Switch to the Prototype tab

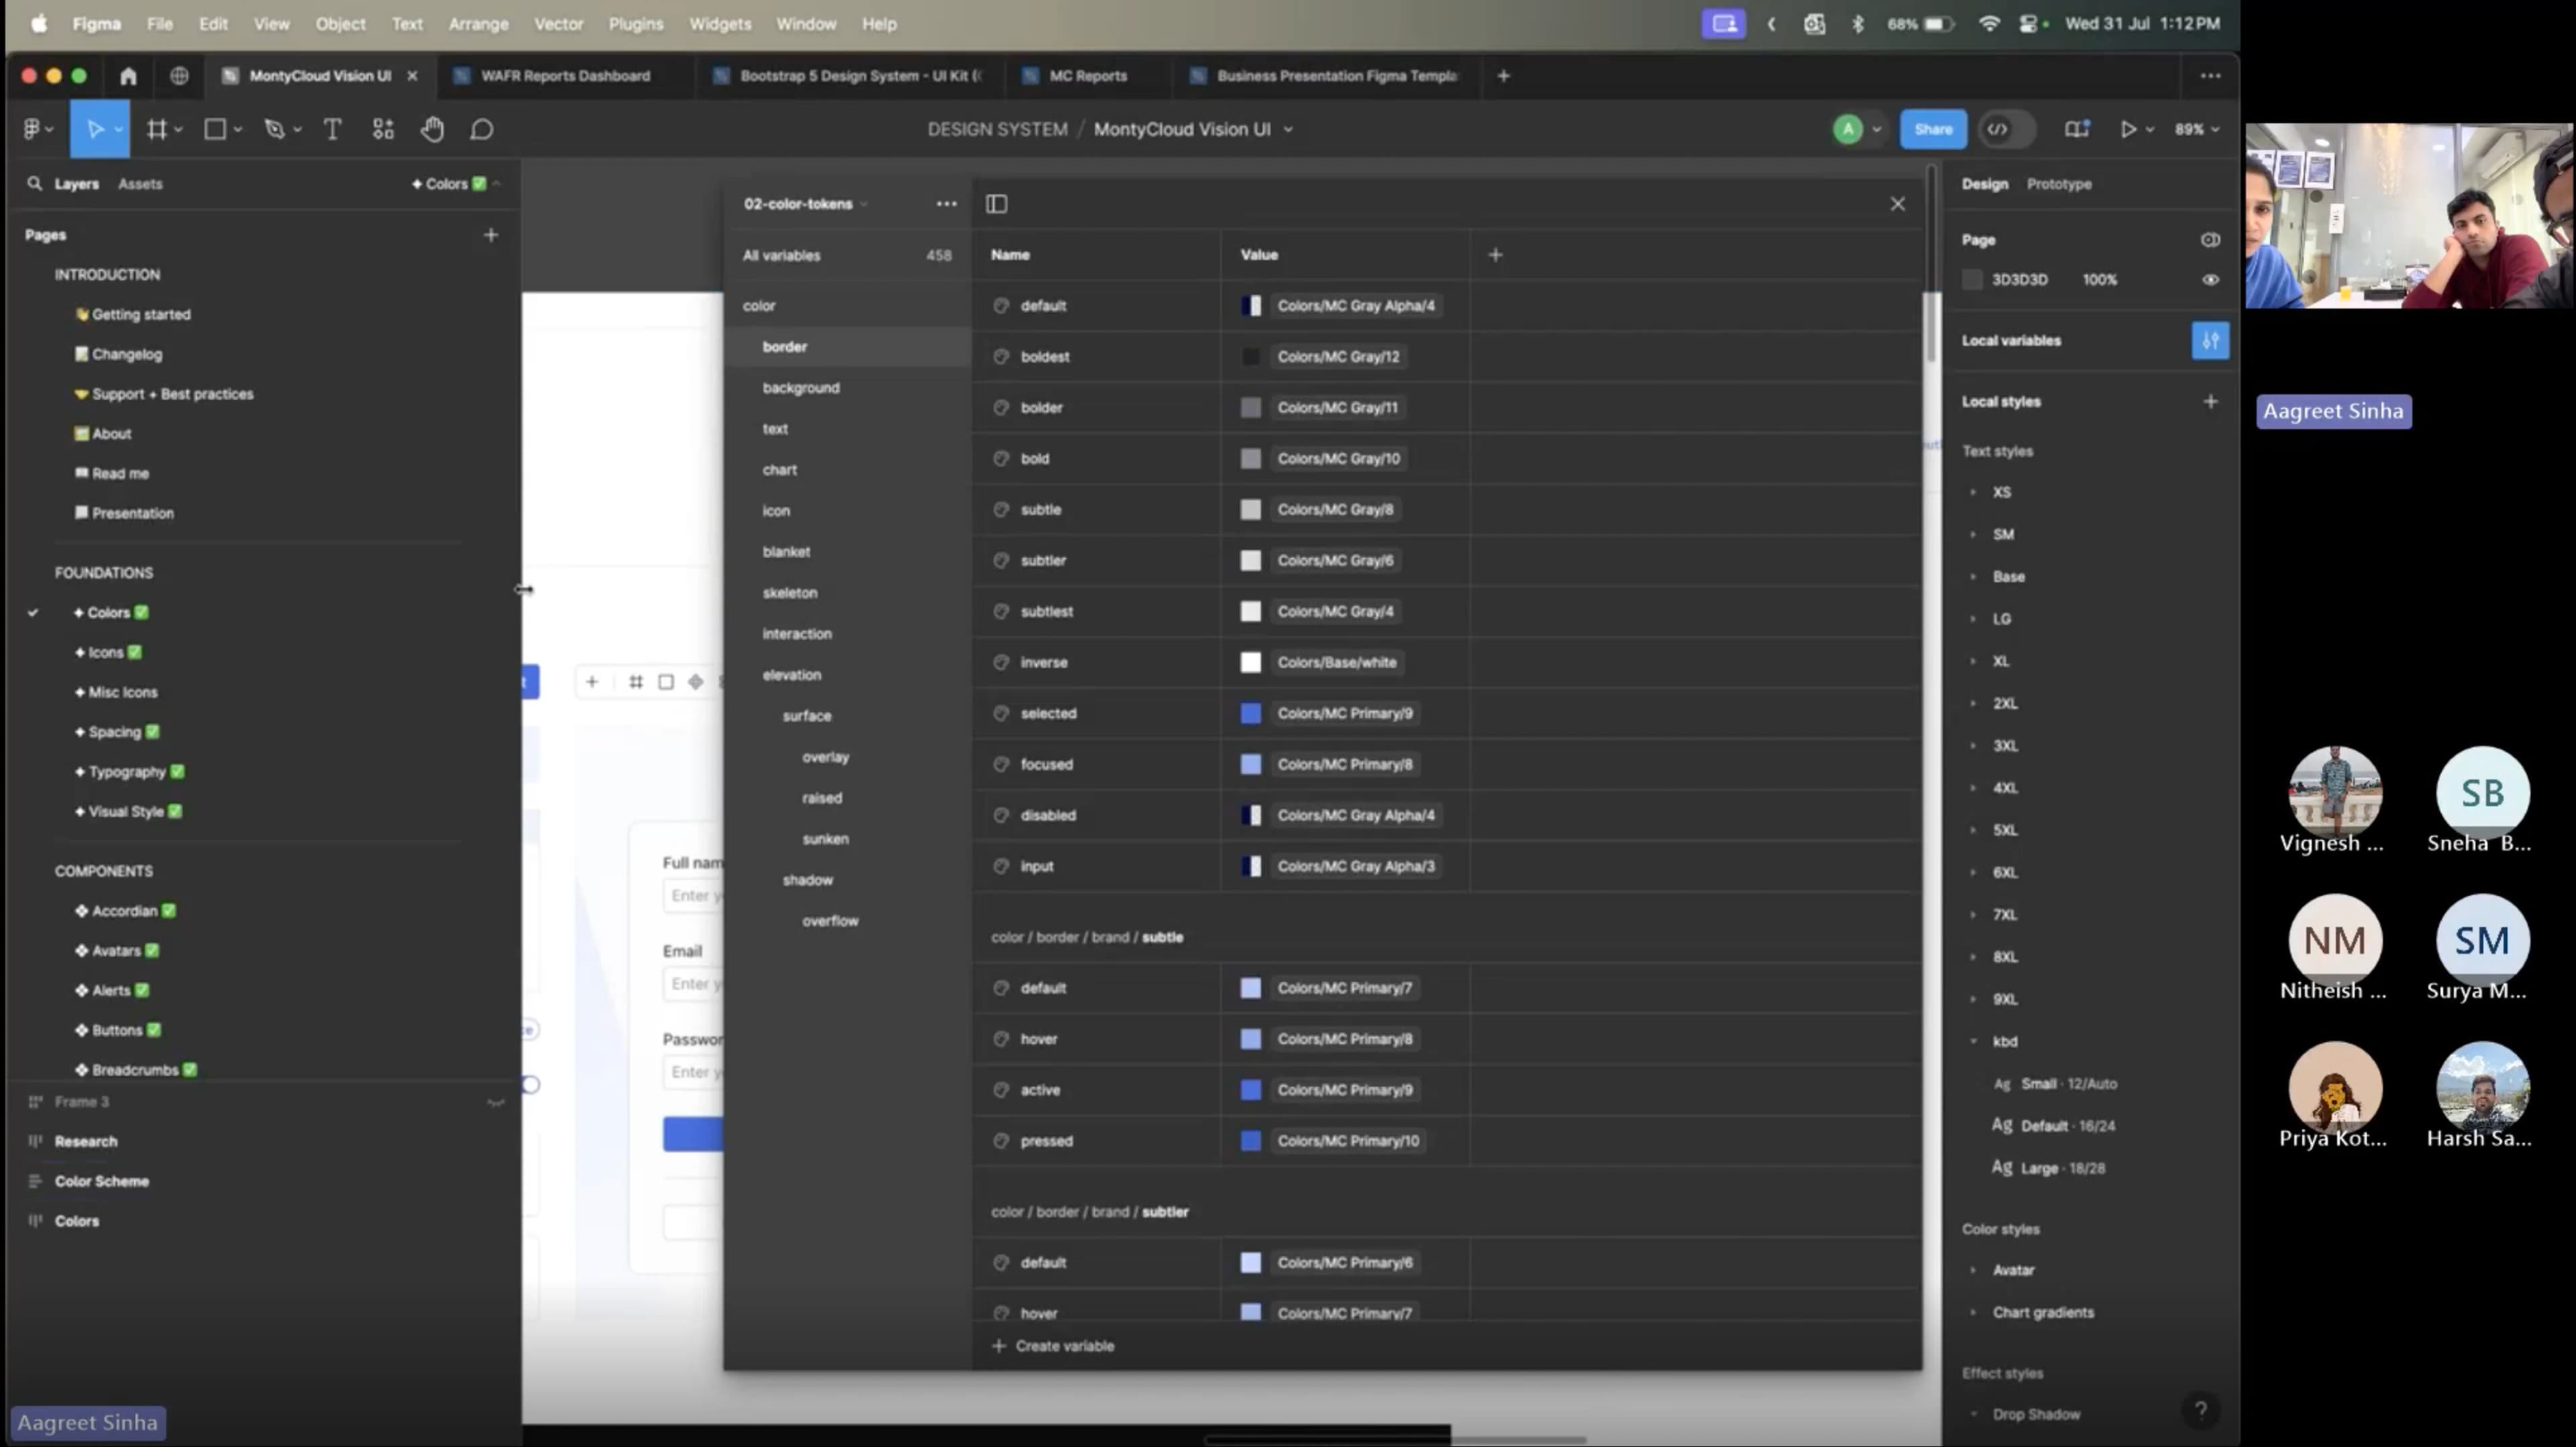[2058, 184]
